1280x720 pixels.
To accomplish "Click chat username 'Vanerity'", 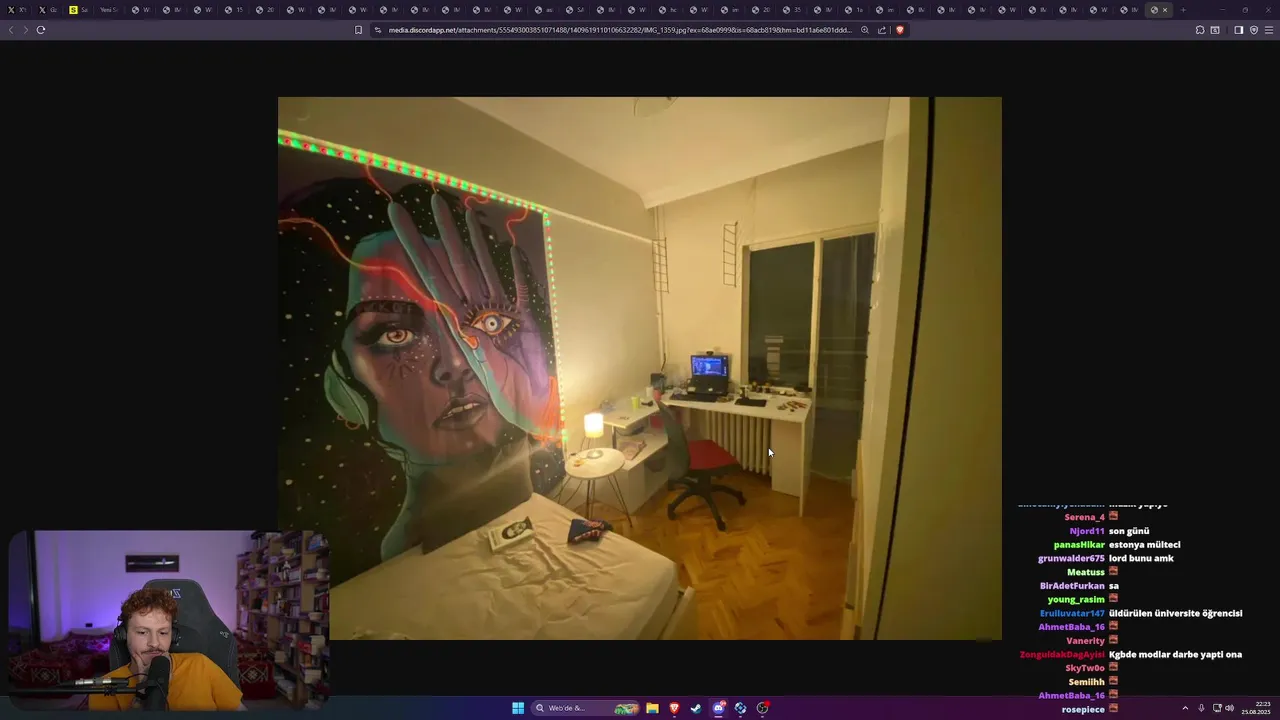I will (1085, 641).
